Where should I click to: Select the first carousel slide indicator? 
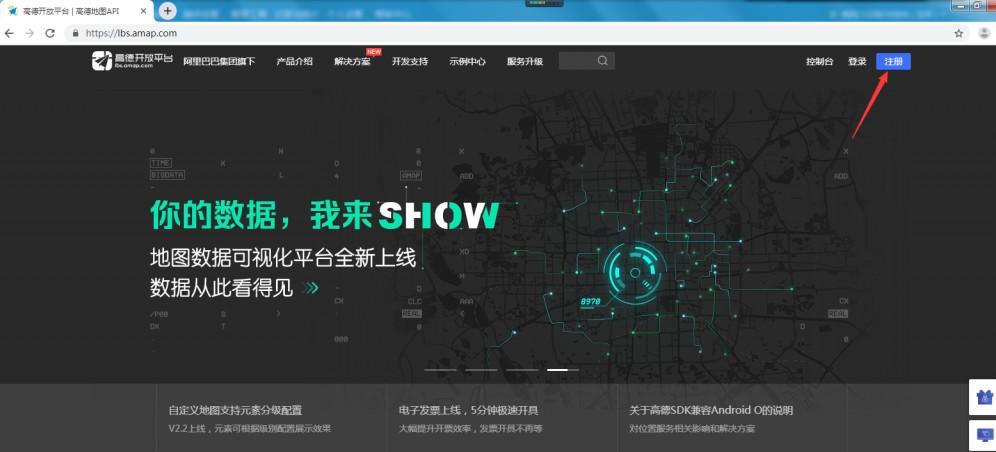[440, 369]
